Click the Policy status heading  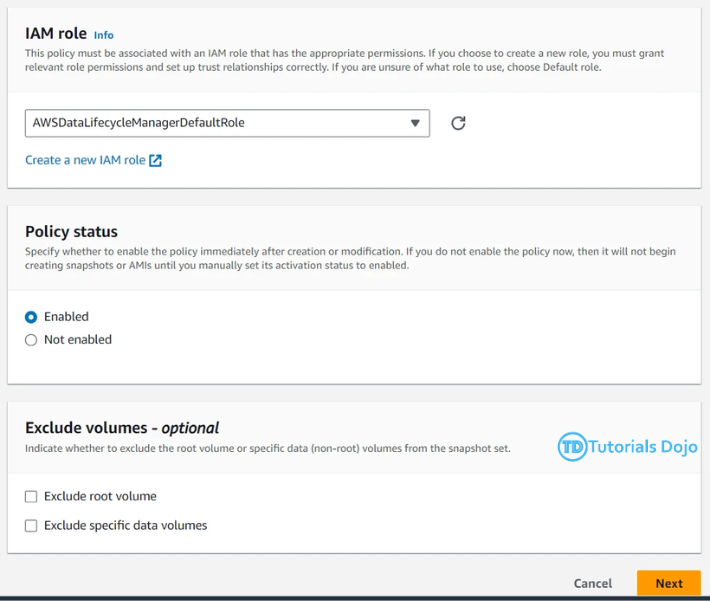coord(72,231)
